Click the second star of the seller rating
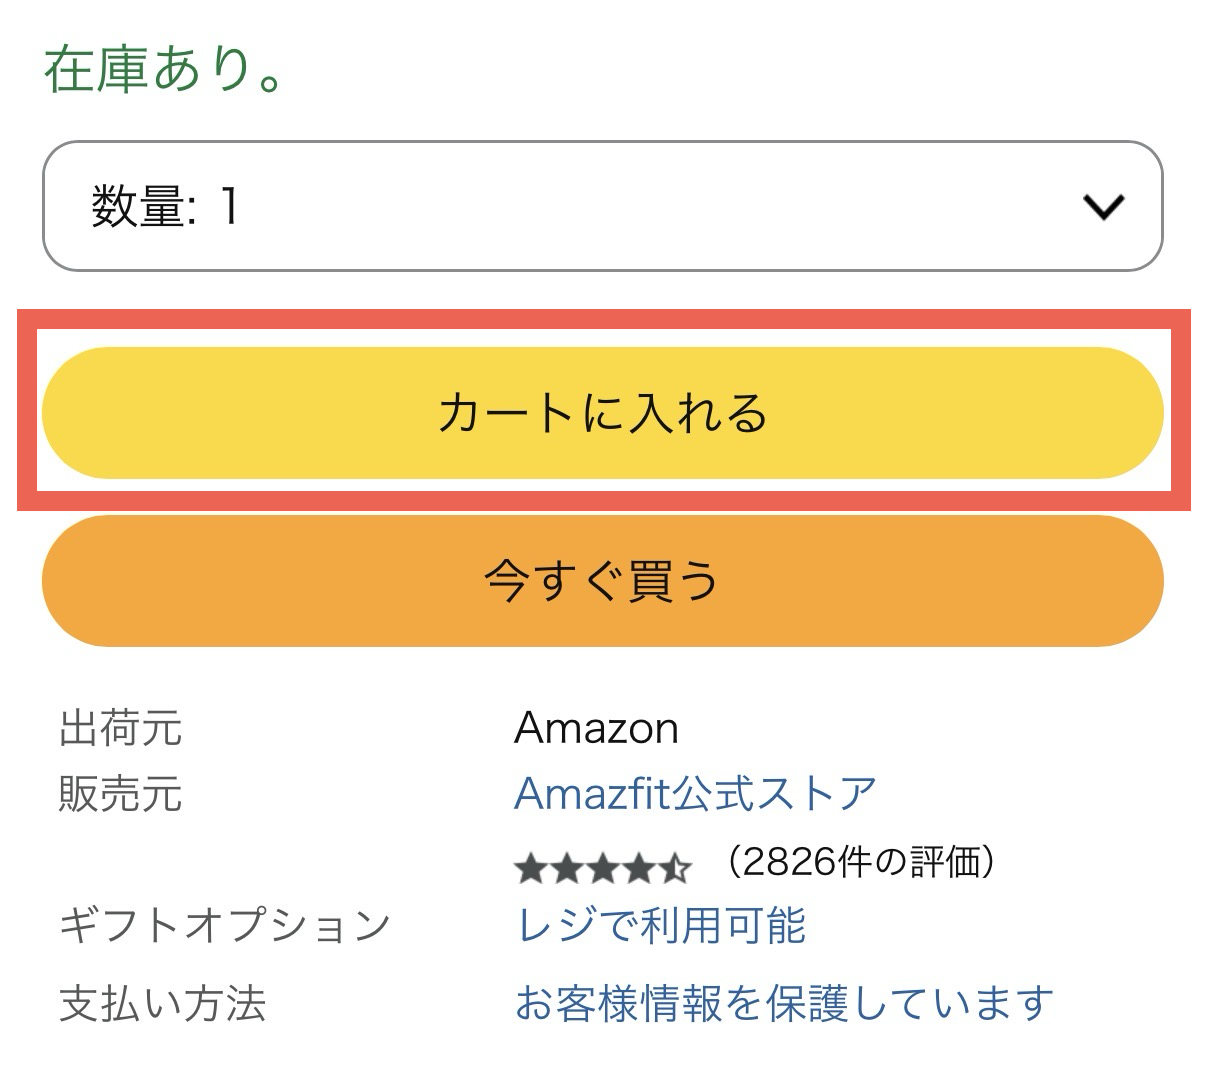The image size is (1206, 1066). tap(567, 868)
